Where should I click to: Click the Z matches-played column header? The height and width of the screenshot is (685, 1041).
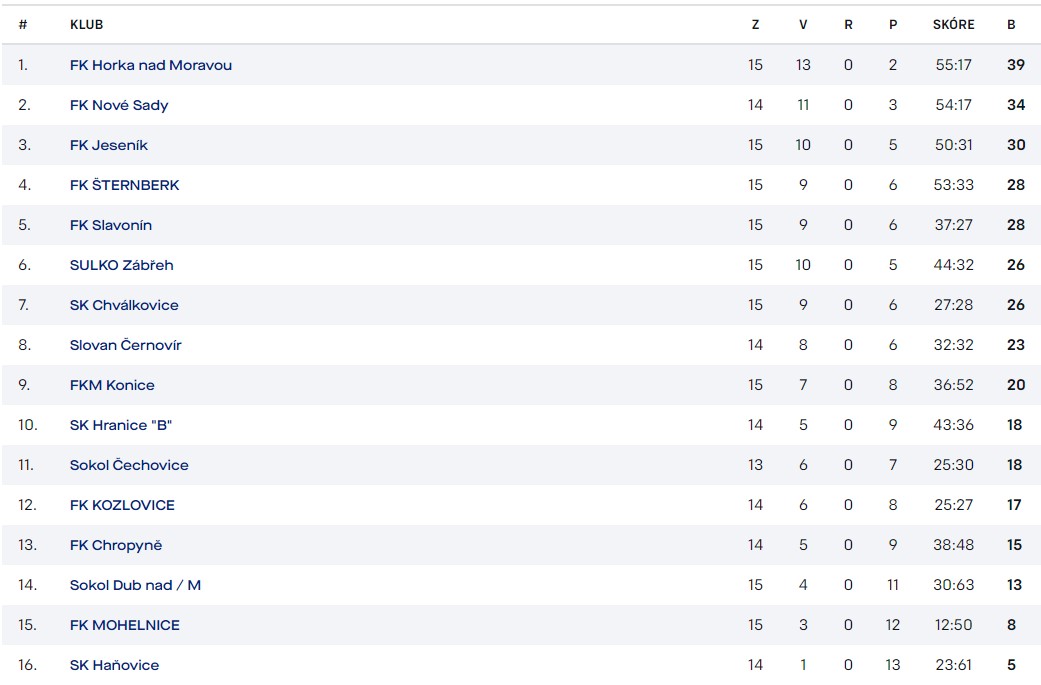tap(755, 25)
